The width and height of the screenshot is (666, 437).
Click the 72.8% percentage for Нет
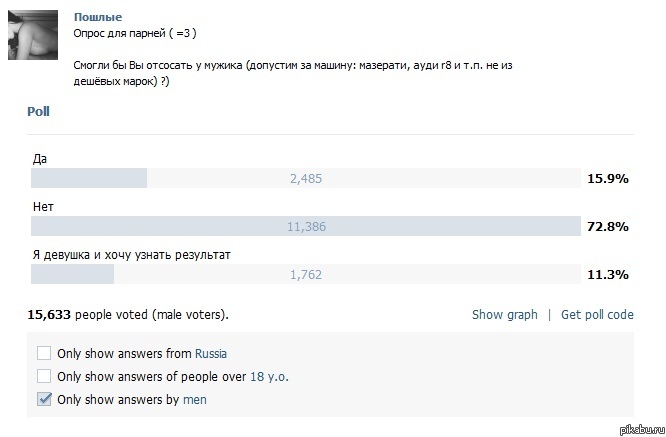point(606,226)
